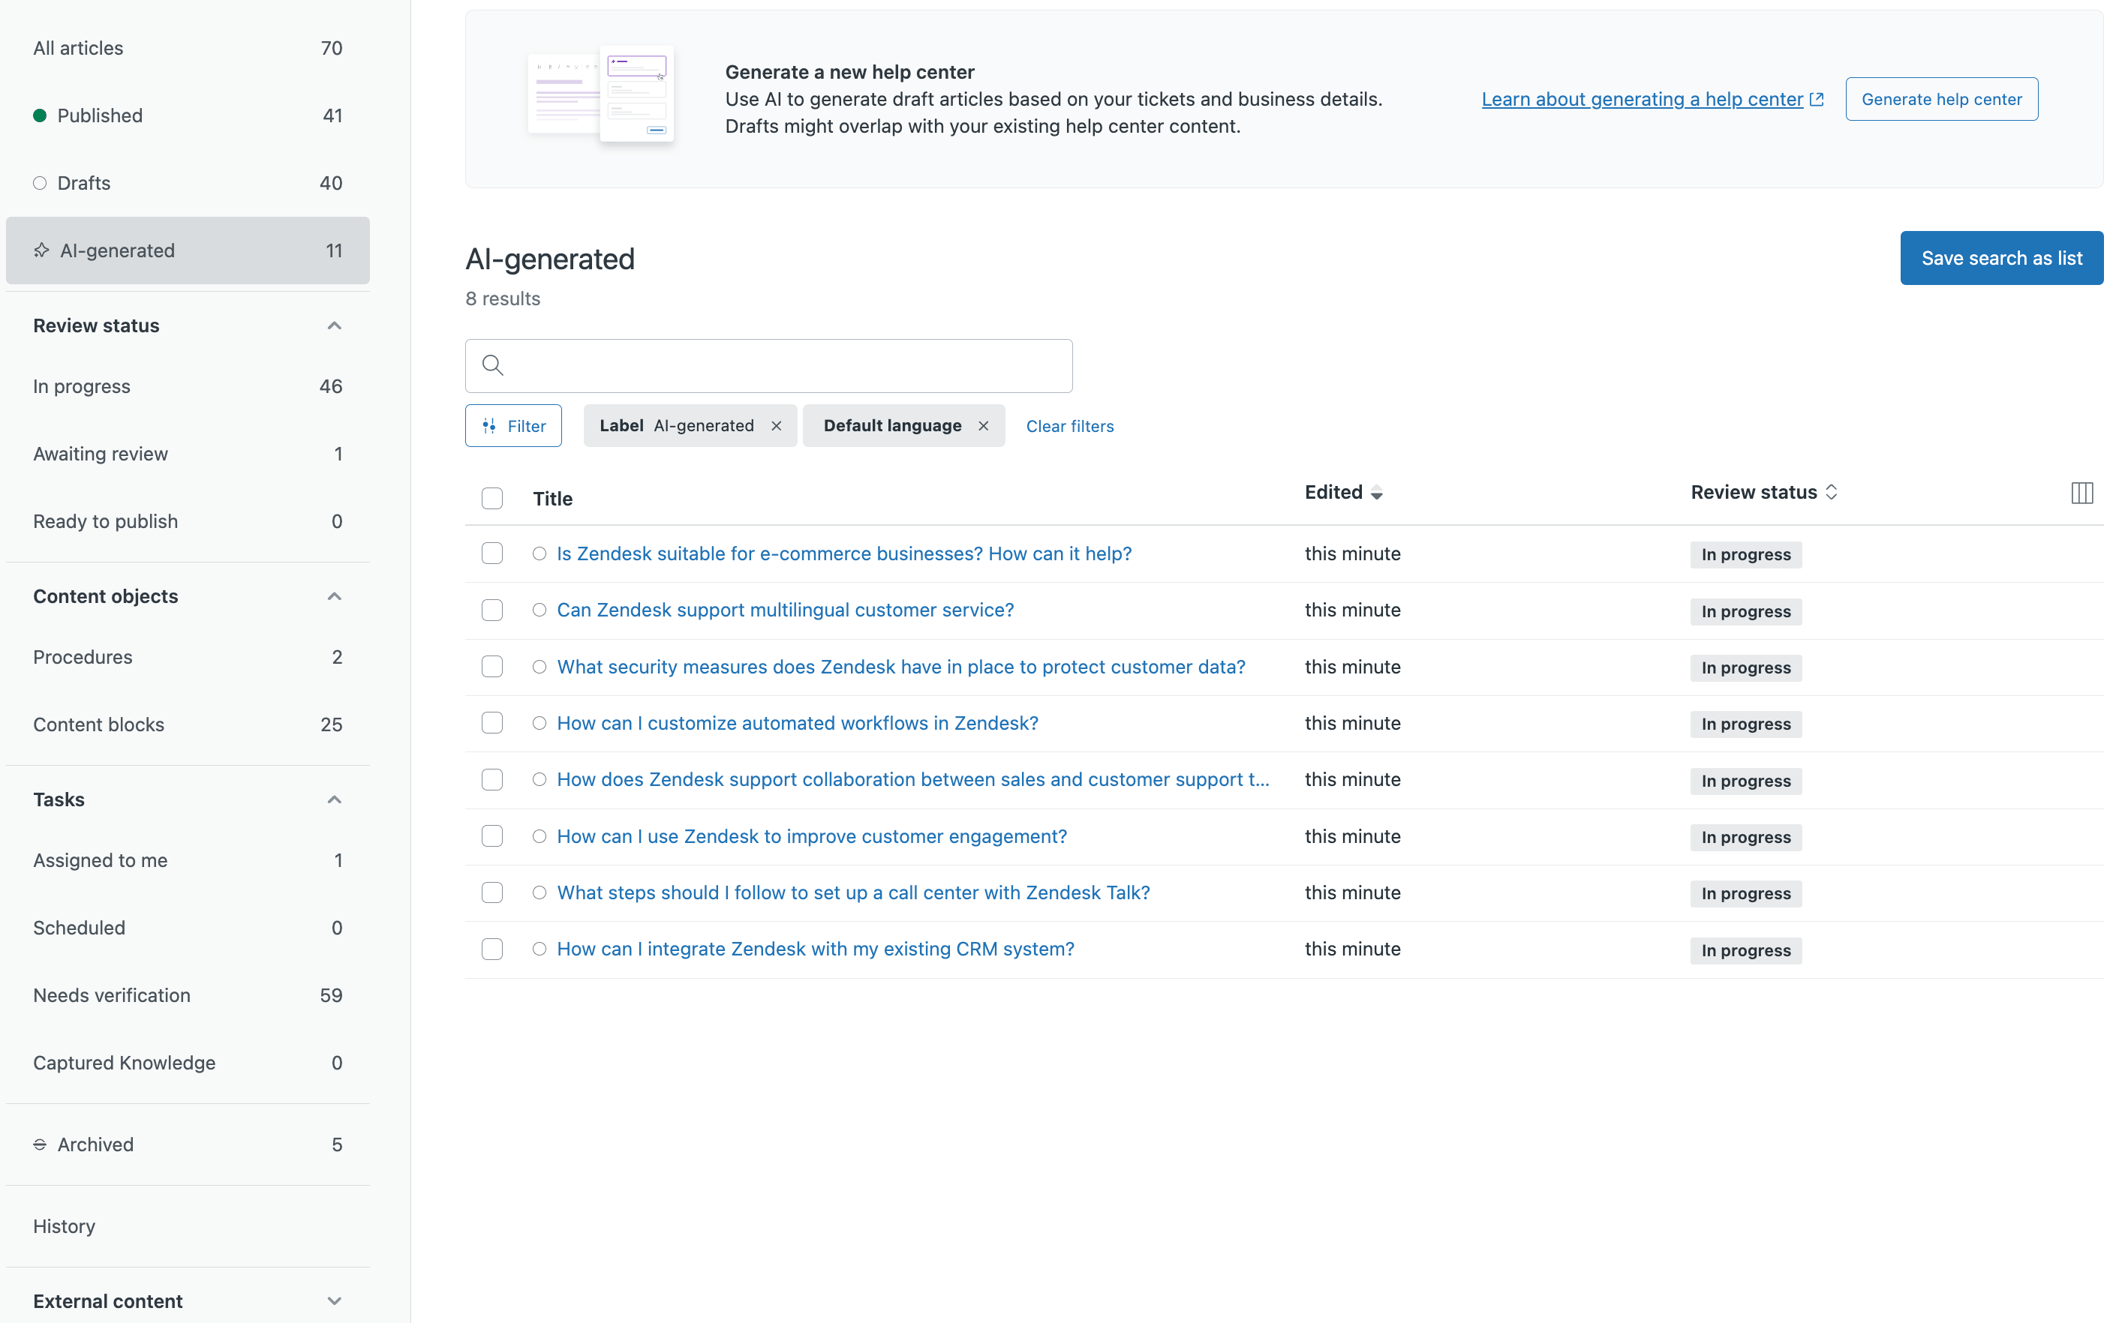
Task: Expand the External content section
Action: (334, 1300)
